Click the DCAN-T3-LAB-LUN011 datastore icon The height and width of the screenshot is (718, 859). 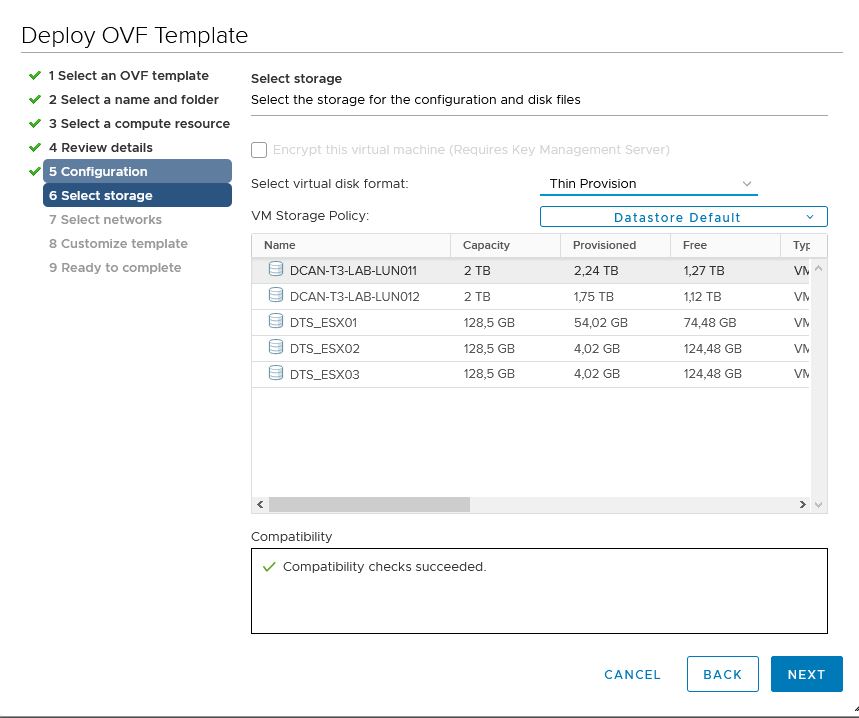(276, 269)
